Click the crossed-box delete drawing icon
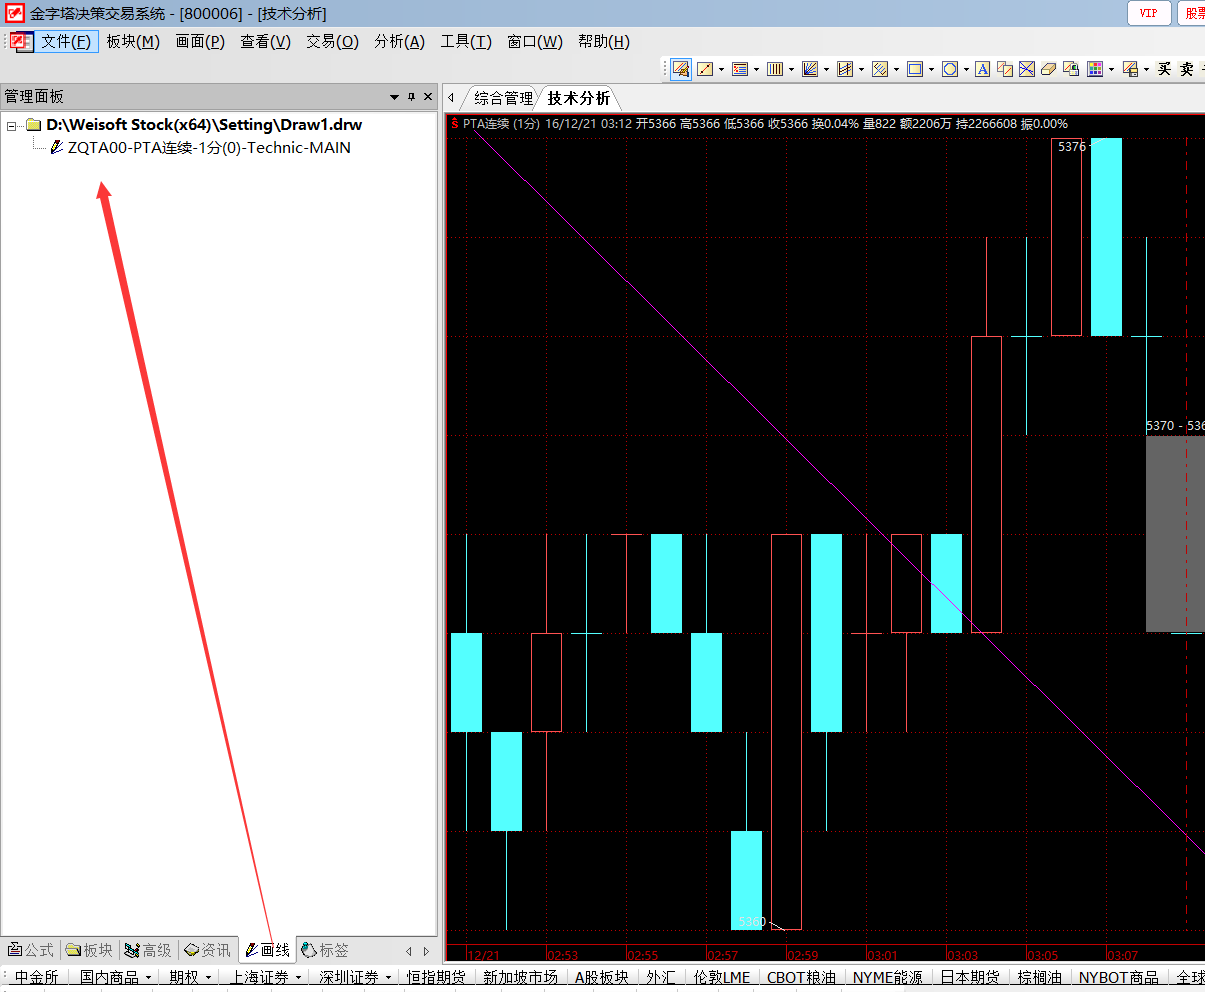 coord(1027,69)
